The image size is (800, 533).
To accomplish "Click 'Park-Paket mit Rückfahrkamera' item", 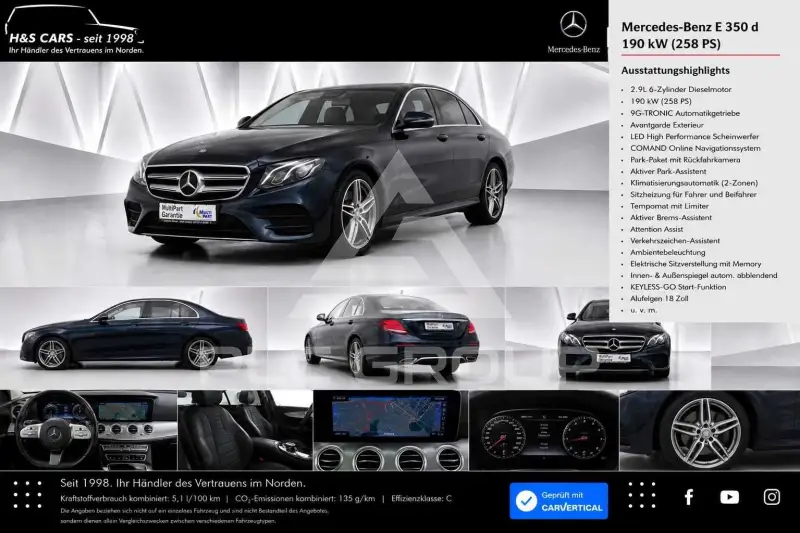I will 685,160.
